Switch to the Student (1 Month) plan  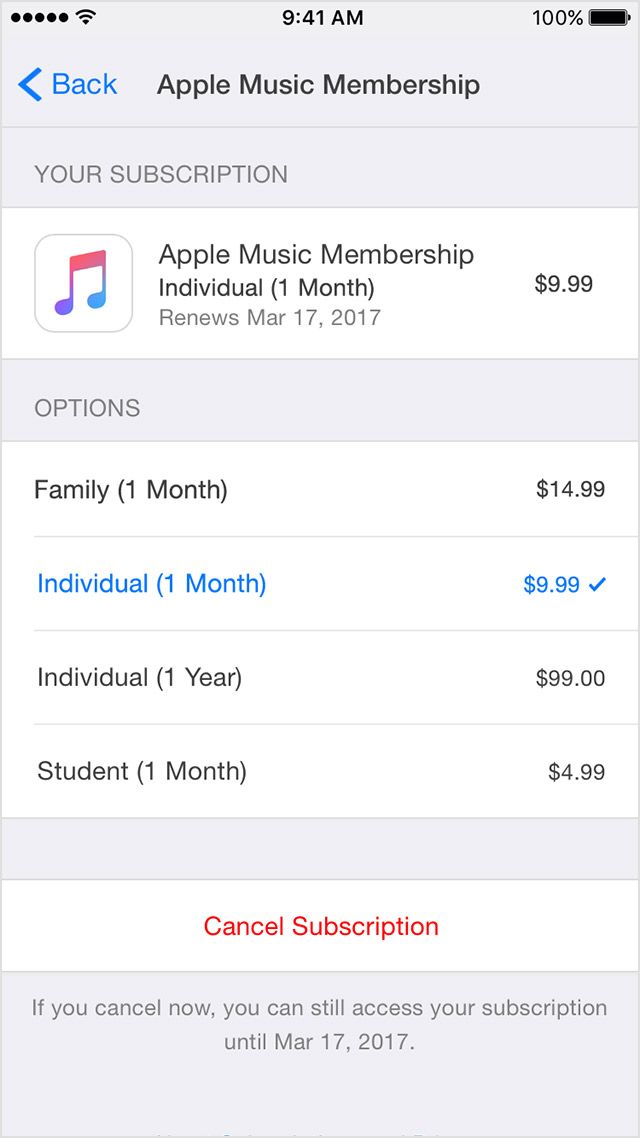[142, 772]
